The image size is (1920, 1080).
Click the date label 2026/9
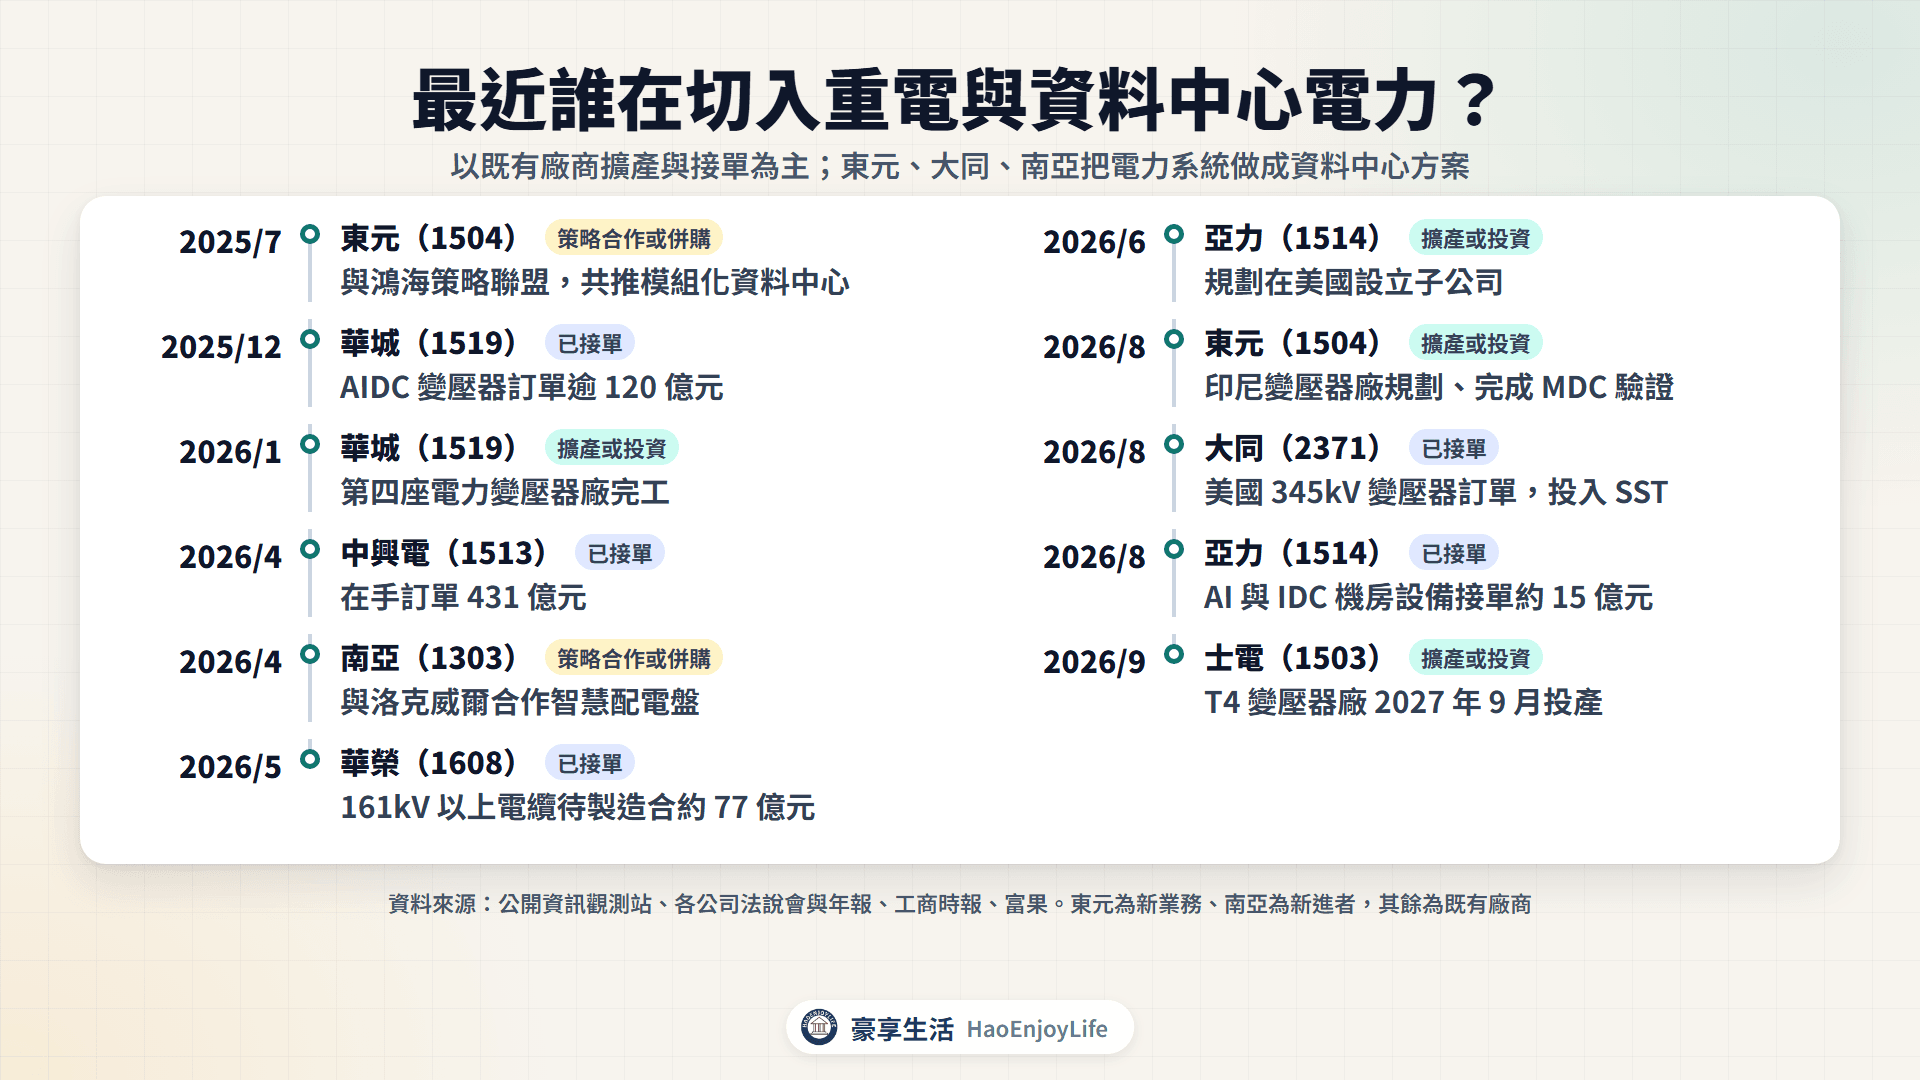click(x=1094, y=662)
